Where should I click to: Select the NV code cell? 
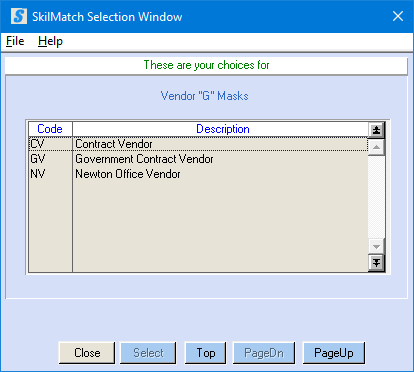50,174
